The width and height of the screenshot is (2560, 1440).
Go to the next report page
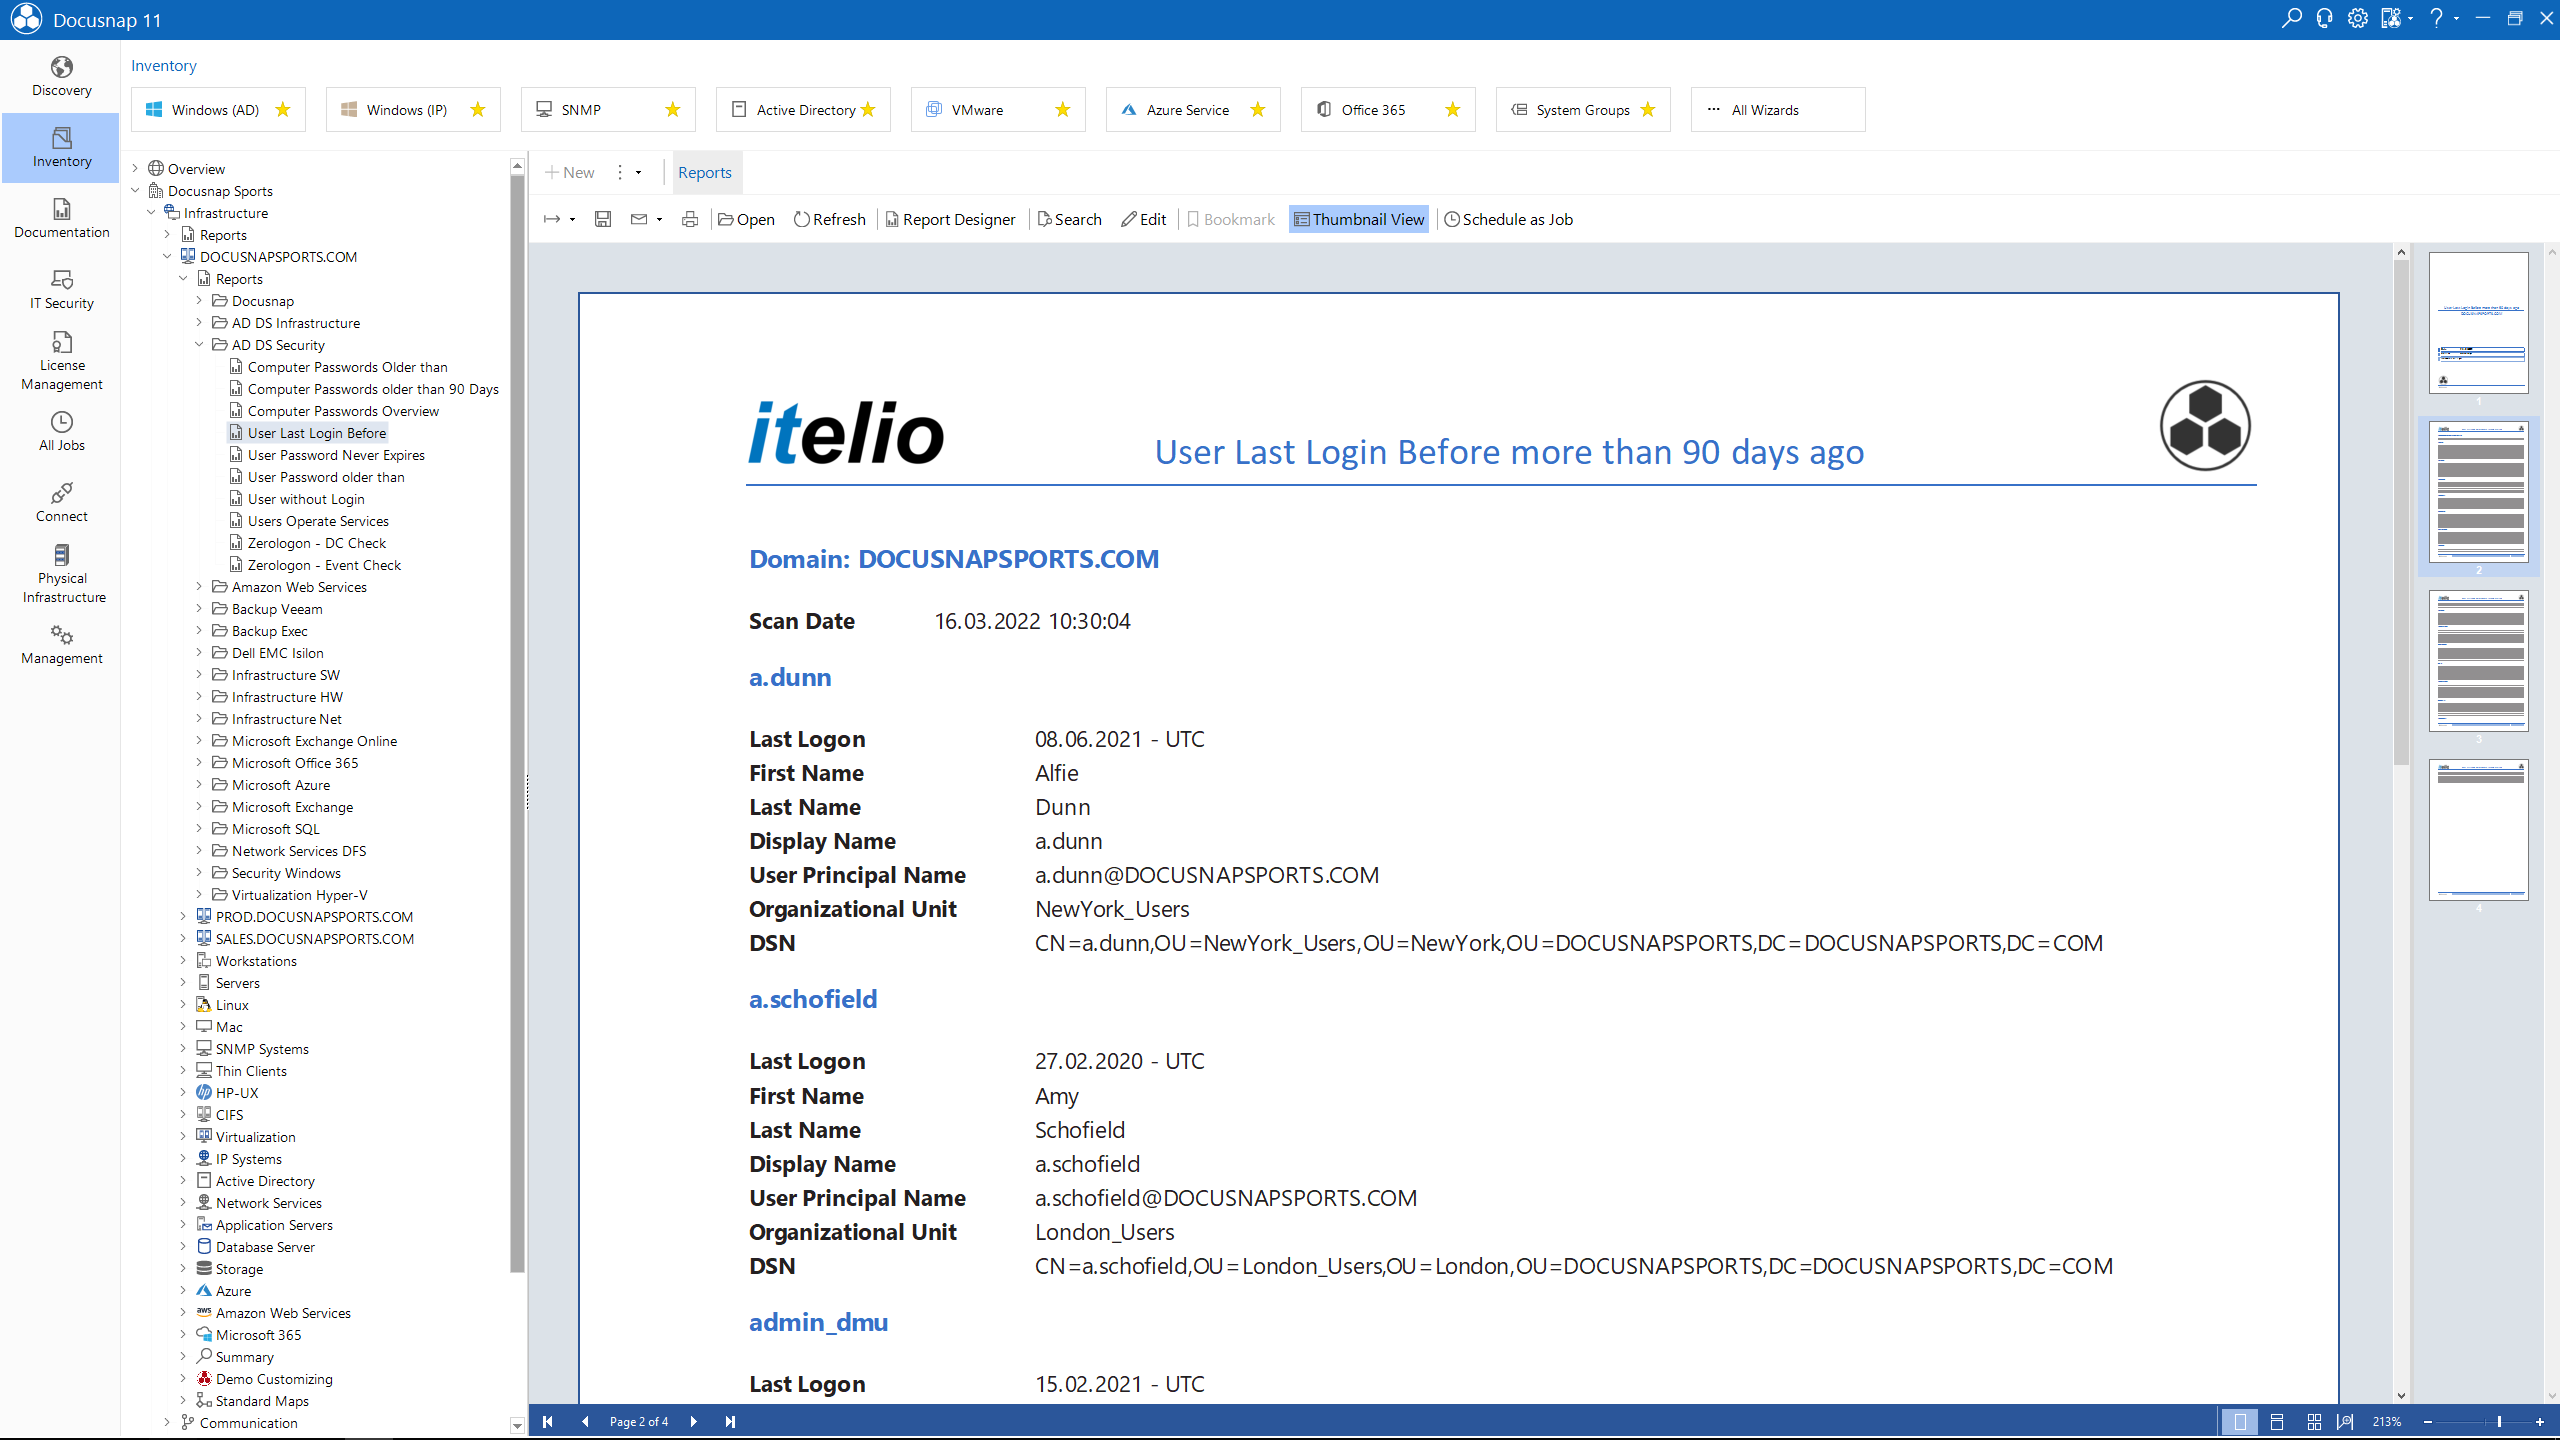point(693,1421)
